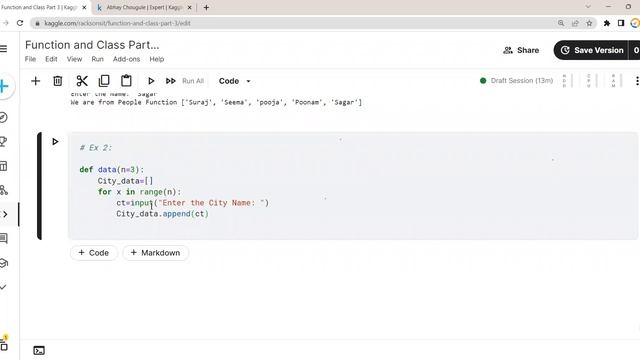Click the notebook title Function and Class Part
Image resolution: width=640 pixels, height=360 pixels.
pyautogui.click(x=92, y=45)
